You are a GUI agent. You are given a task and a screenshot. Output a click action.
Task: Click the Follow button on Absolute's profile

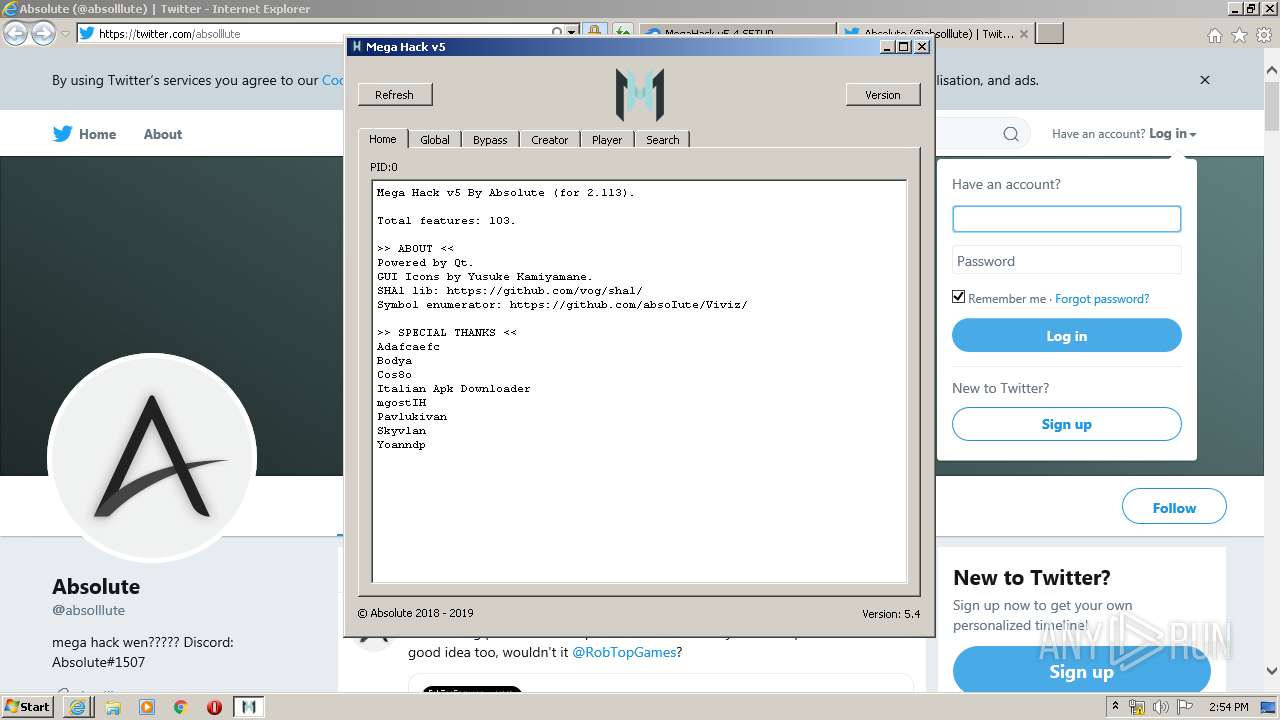coord(1174,507)
